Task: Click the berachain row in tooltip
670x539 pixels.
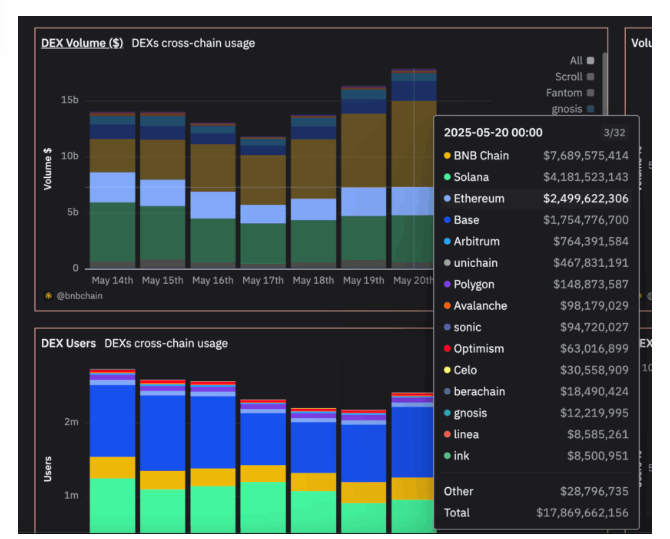Action: point(536,392)
